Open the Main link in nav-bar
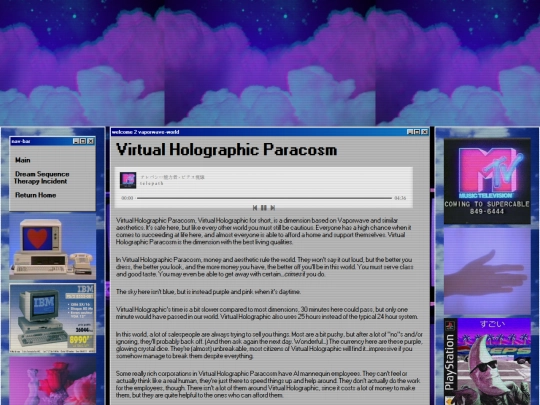 pos(23,160)
